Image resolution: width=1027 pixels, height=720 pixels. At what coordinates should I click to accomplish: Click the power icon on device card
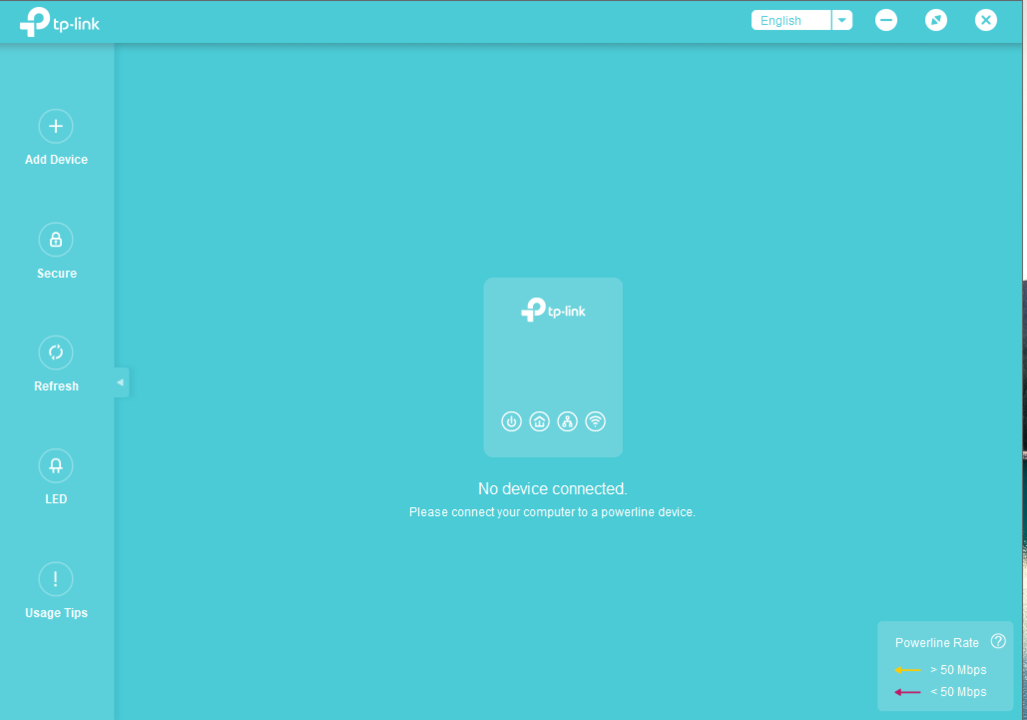[512, 421]
